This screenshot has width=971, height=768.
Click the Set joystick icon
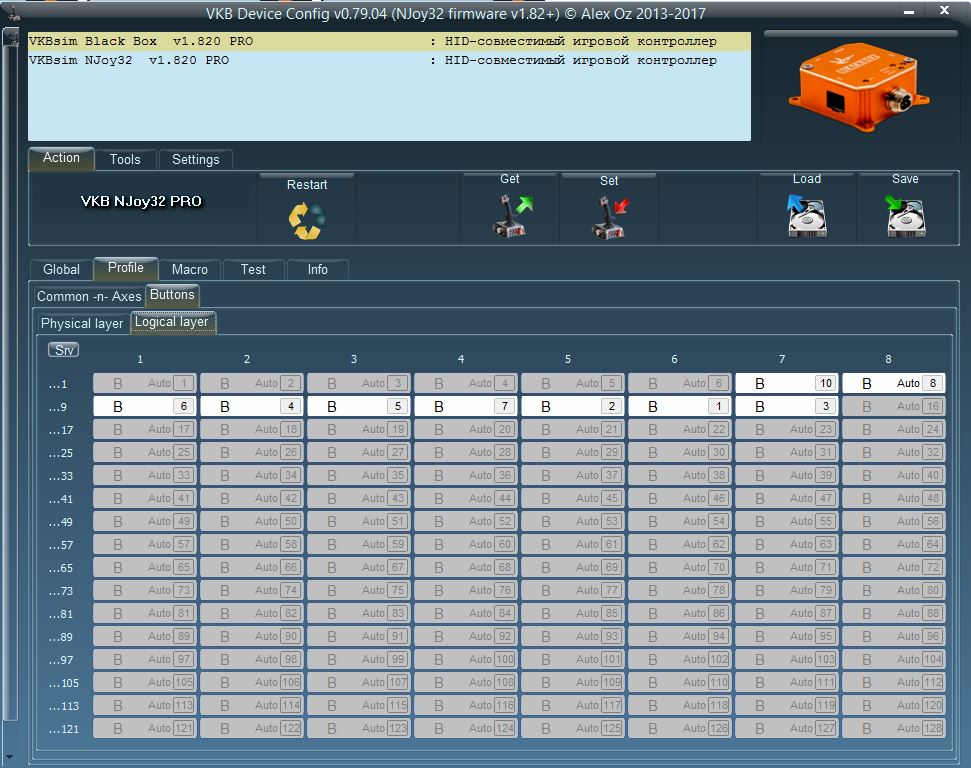609,217
